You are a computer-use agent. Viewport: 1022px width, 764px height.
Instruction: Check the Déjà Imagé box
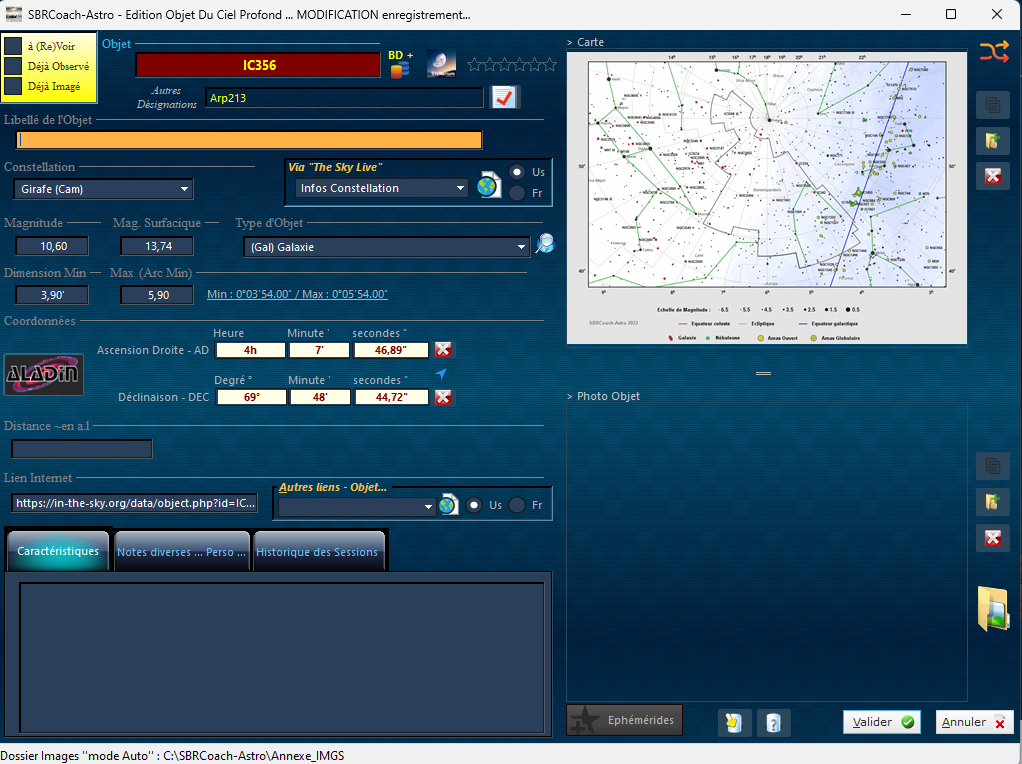click(13, 85)
